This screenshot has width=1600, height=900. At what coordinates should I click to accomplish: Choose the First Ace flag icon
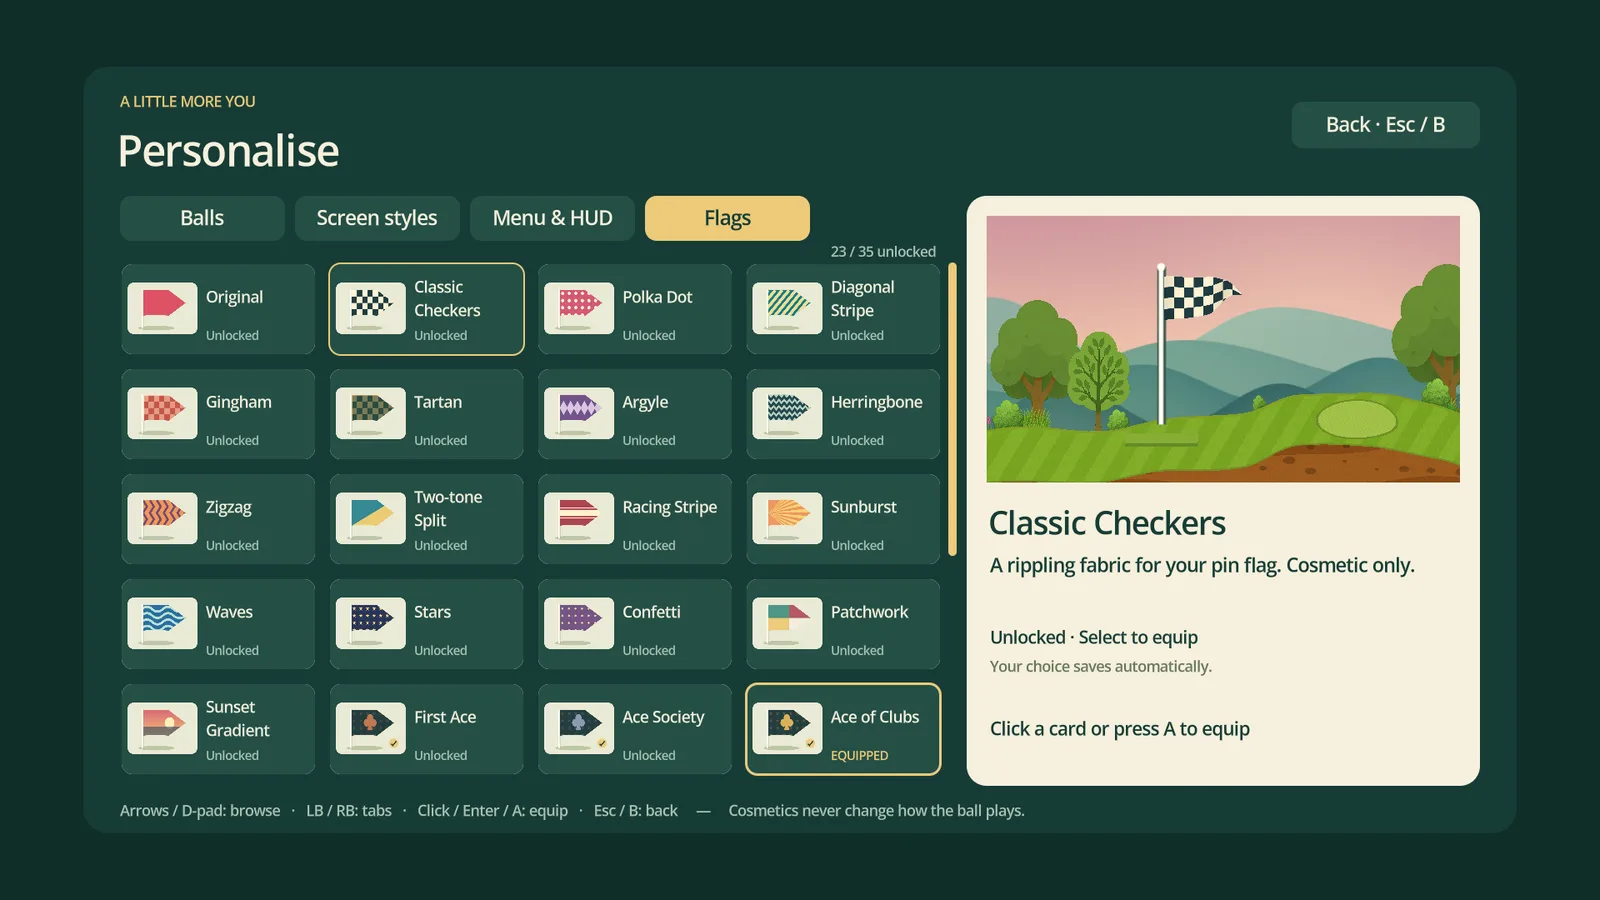tap(370, 728)
